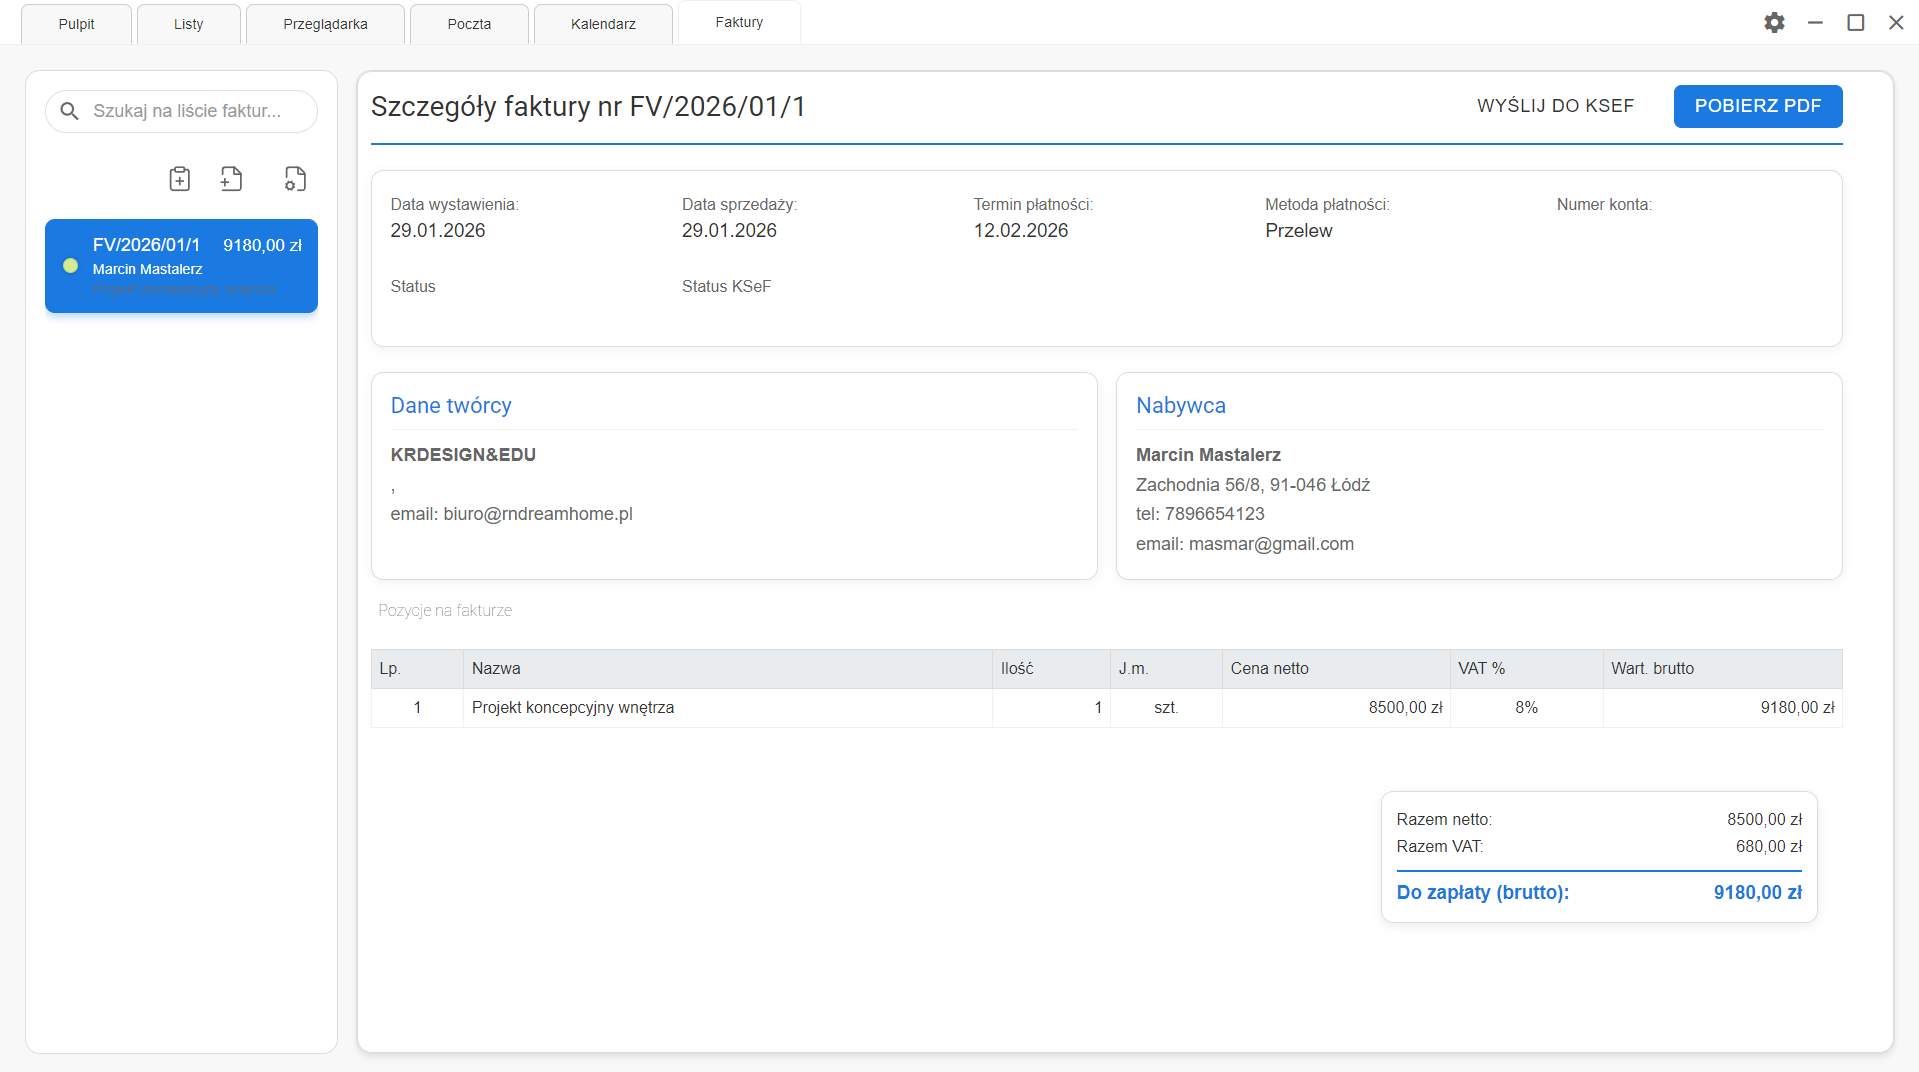Switch to the Kalendarz tab
This screenshot has height=1072, width=1919.
click(603, 24)
